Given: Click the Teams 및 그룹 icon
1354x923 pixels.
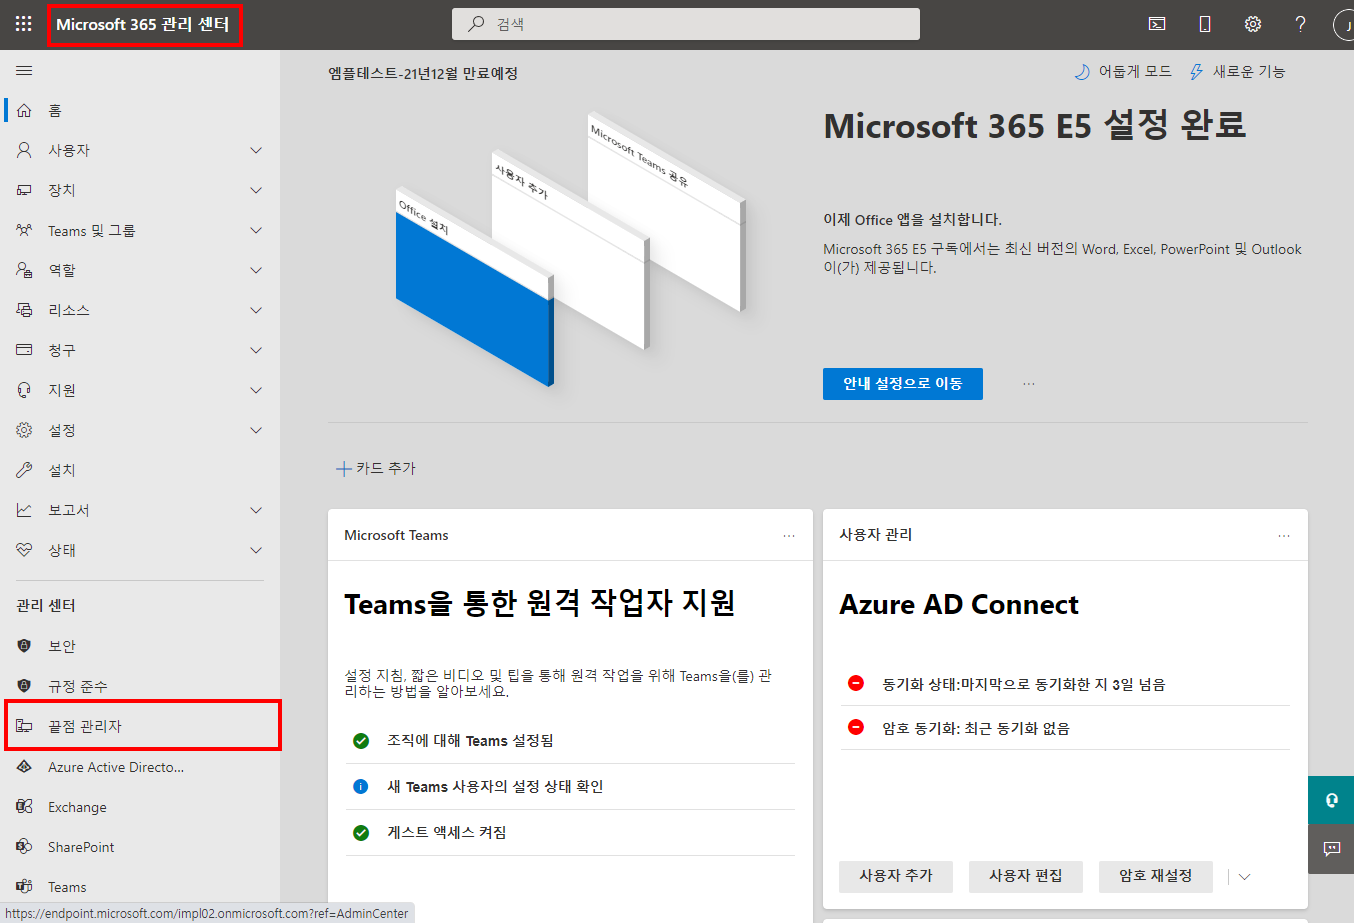Looking at the screenshot, I should pos(24,230).
